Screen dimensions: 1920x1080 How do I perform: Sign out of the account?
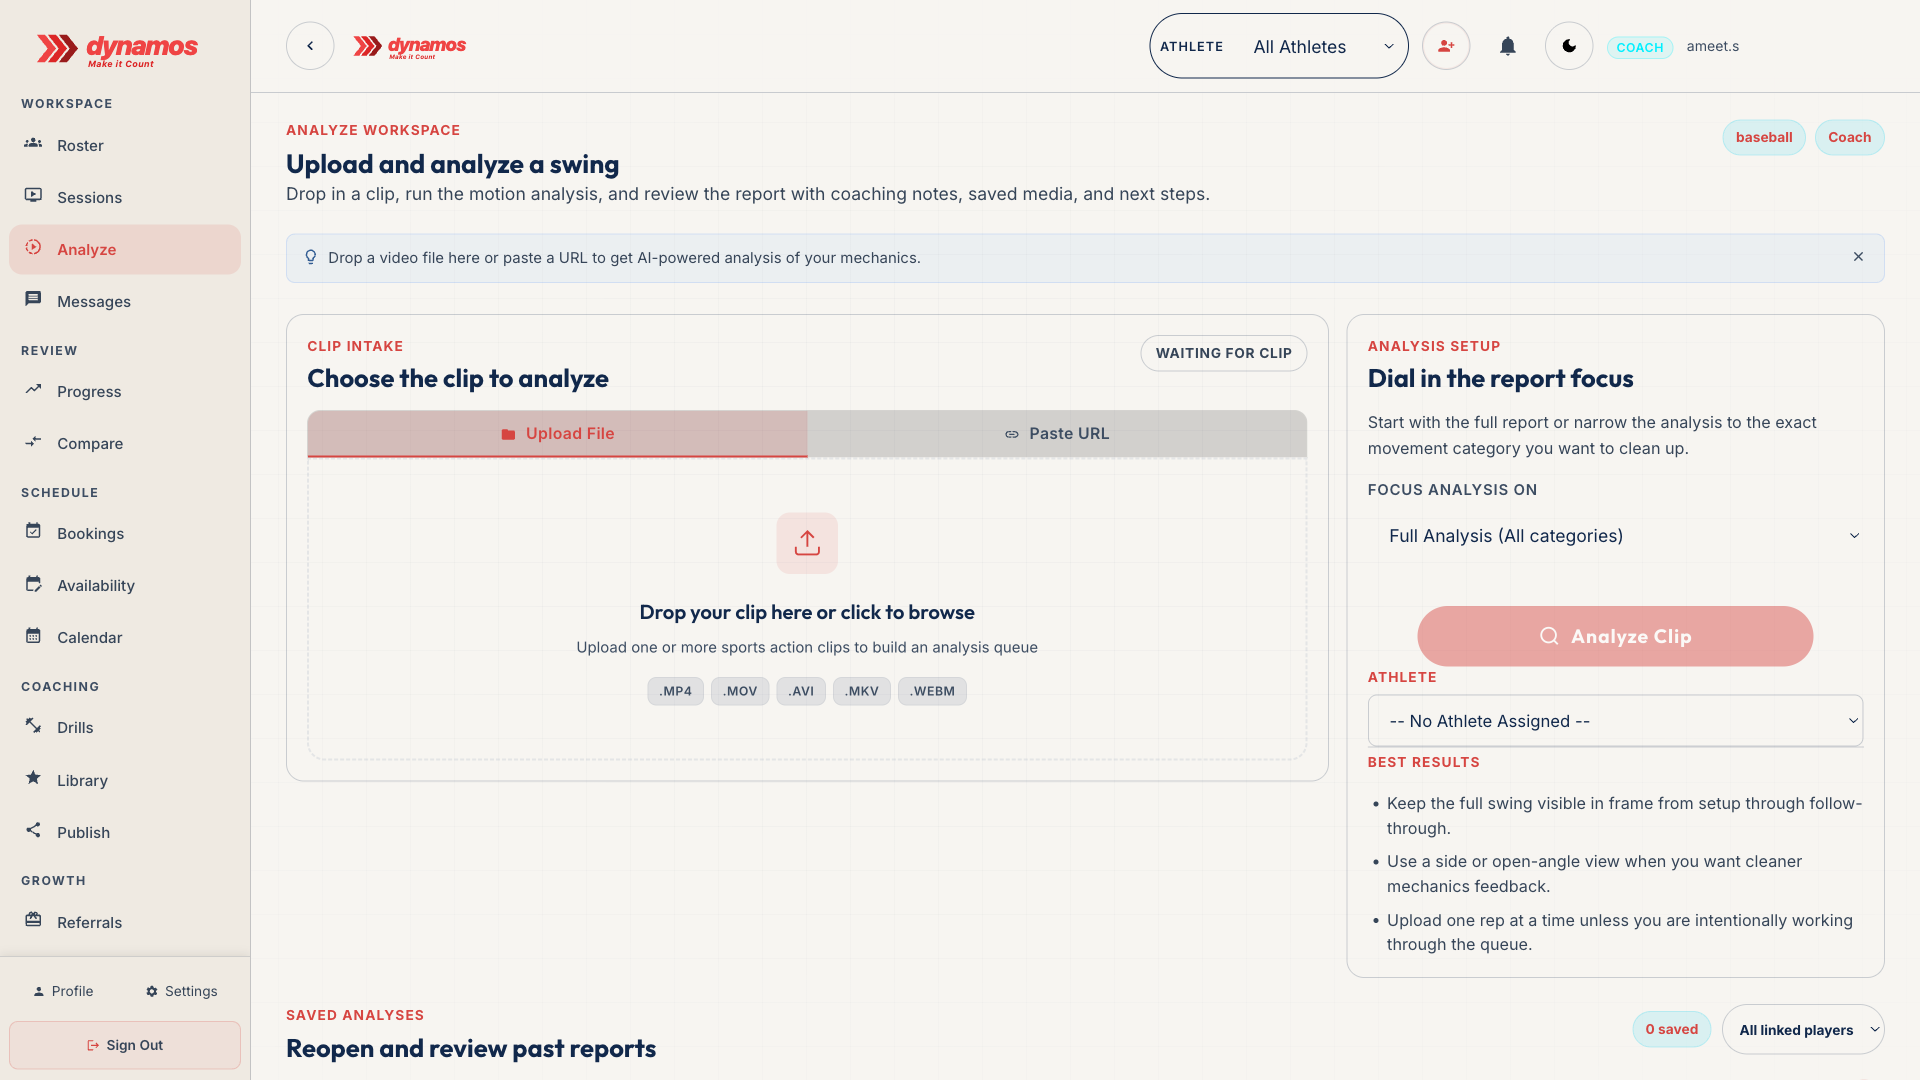pos(125,1045)
